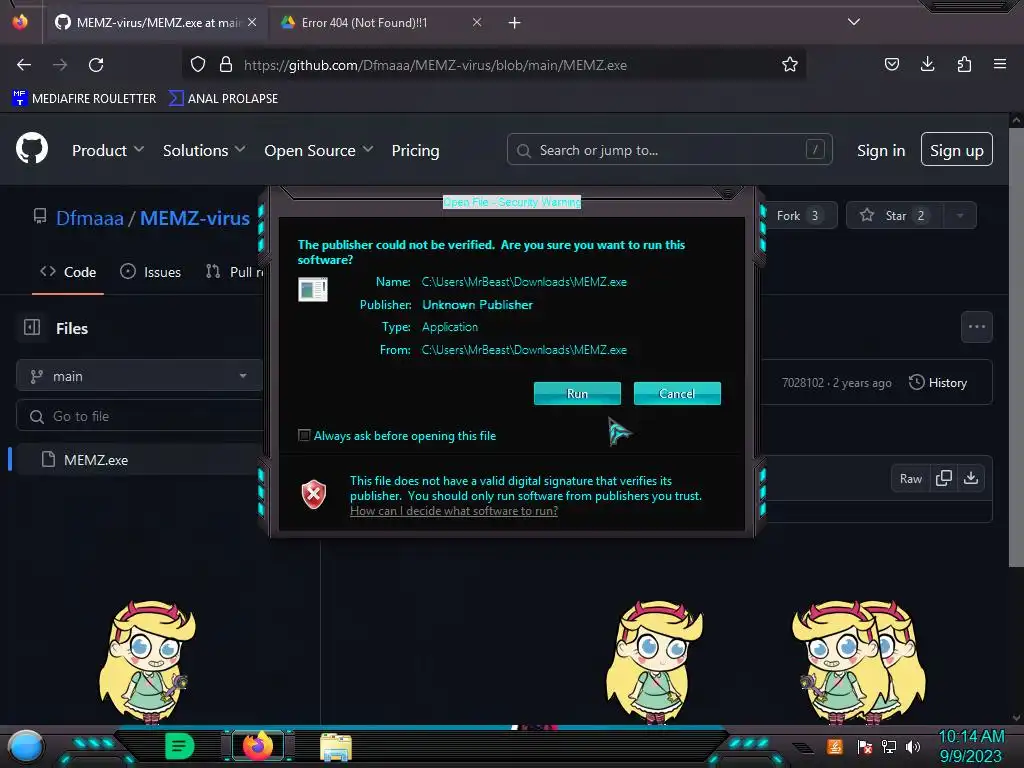Open the Windows Start orb
1024x768 pixels.
[25, 747]
